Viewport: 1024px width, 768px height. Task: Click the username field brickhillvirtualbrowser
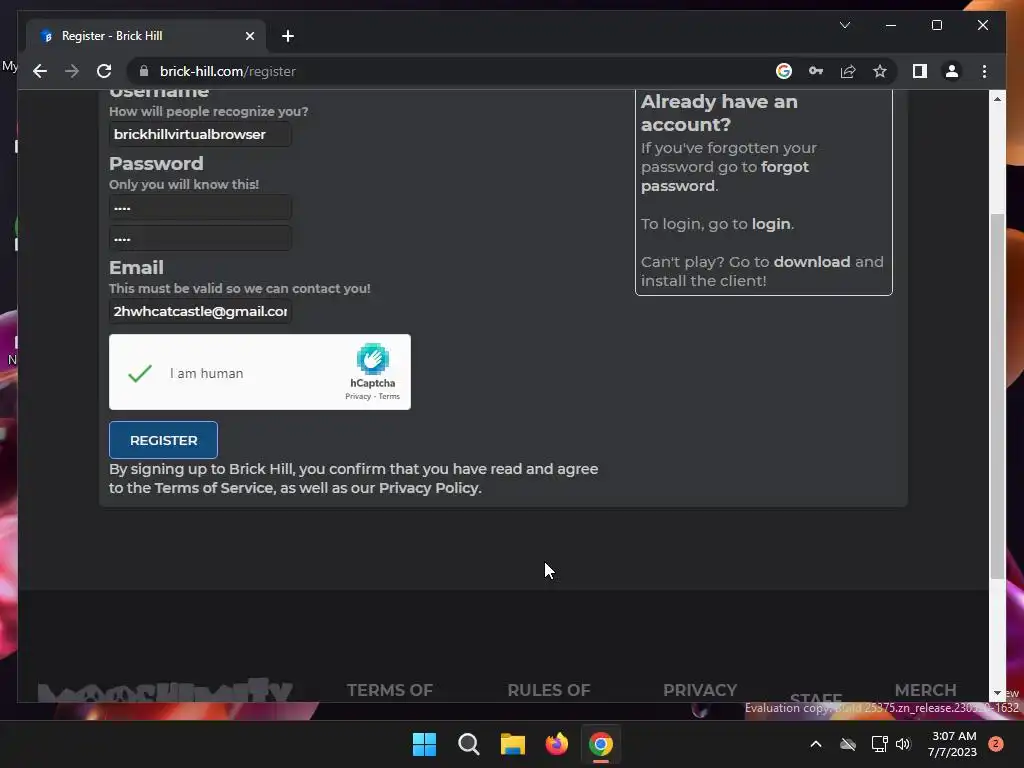point(200,134)
